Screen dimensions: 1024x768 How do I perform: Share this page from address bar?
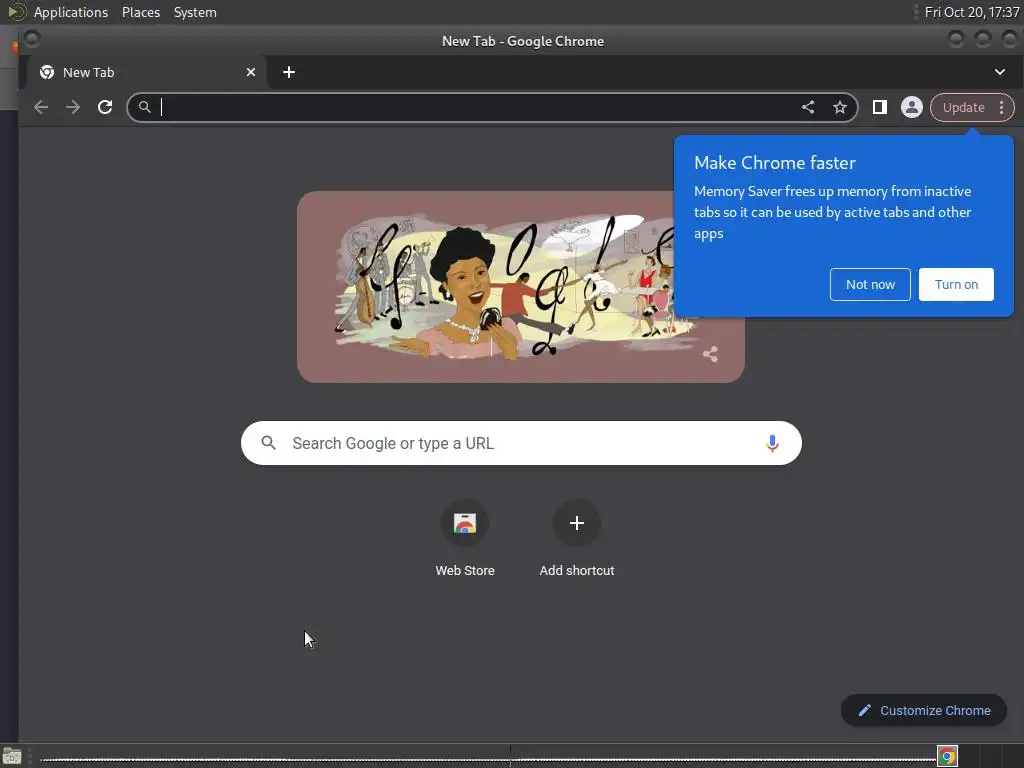pos(808,107)
